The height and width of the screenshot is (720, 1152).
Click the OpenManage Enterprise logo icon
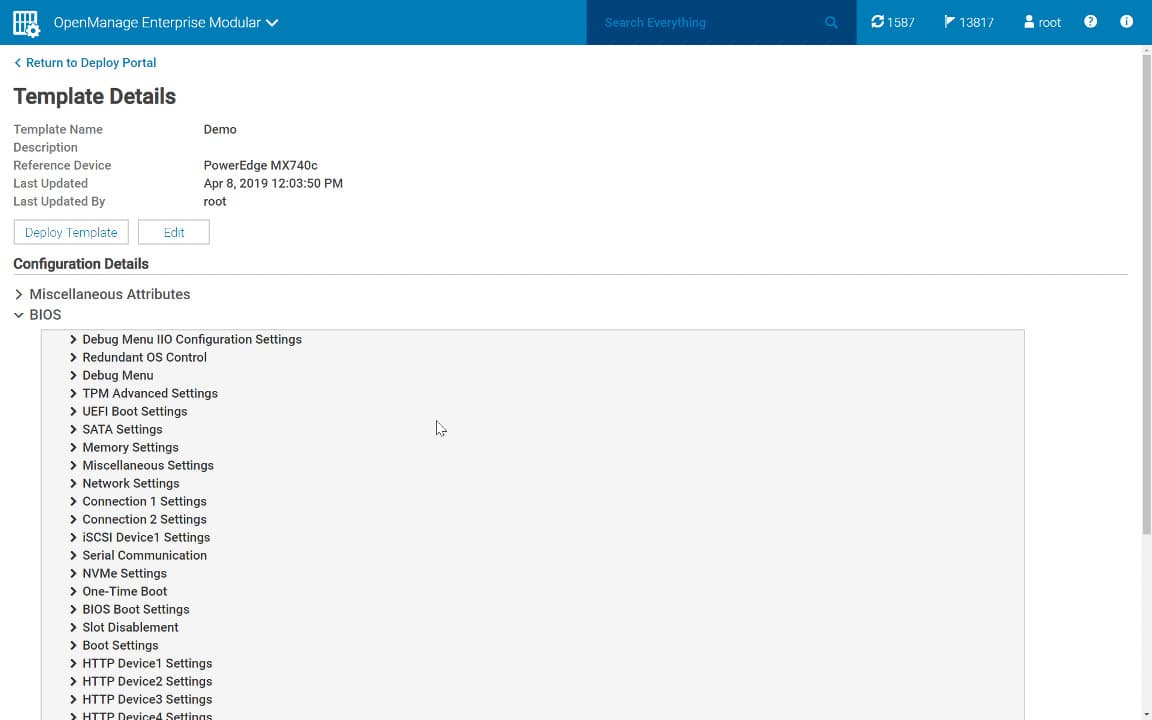pos(26,23)
